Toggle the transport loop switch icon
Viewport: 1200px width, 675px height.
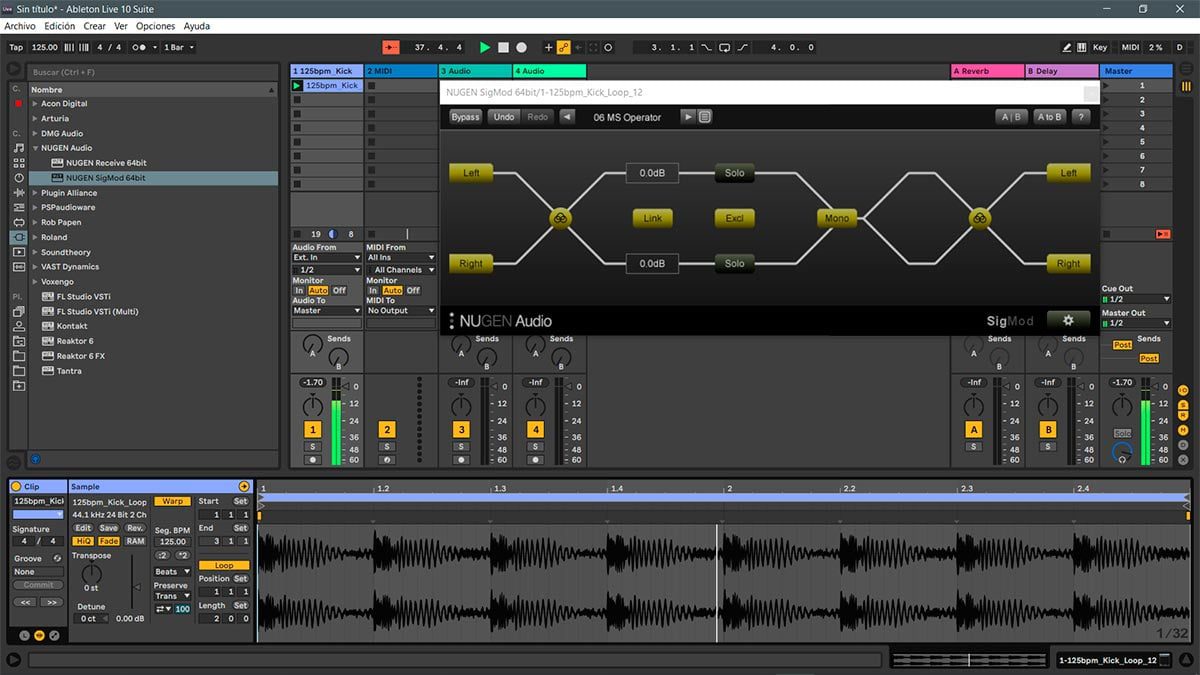[x=725, y=47]
